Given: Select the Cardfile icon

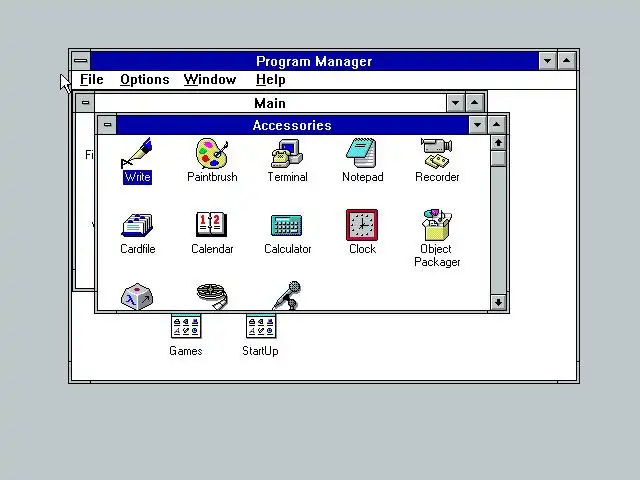Looking at the screenshot, I should [x=137, y=225].
